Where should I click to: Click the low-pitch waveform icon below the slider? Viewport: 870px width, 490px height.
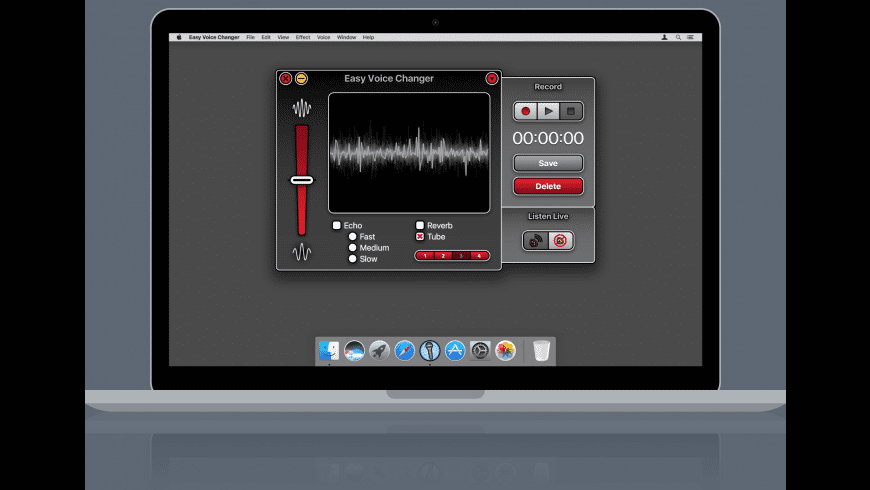click(x=302, y=252)
